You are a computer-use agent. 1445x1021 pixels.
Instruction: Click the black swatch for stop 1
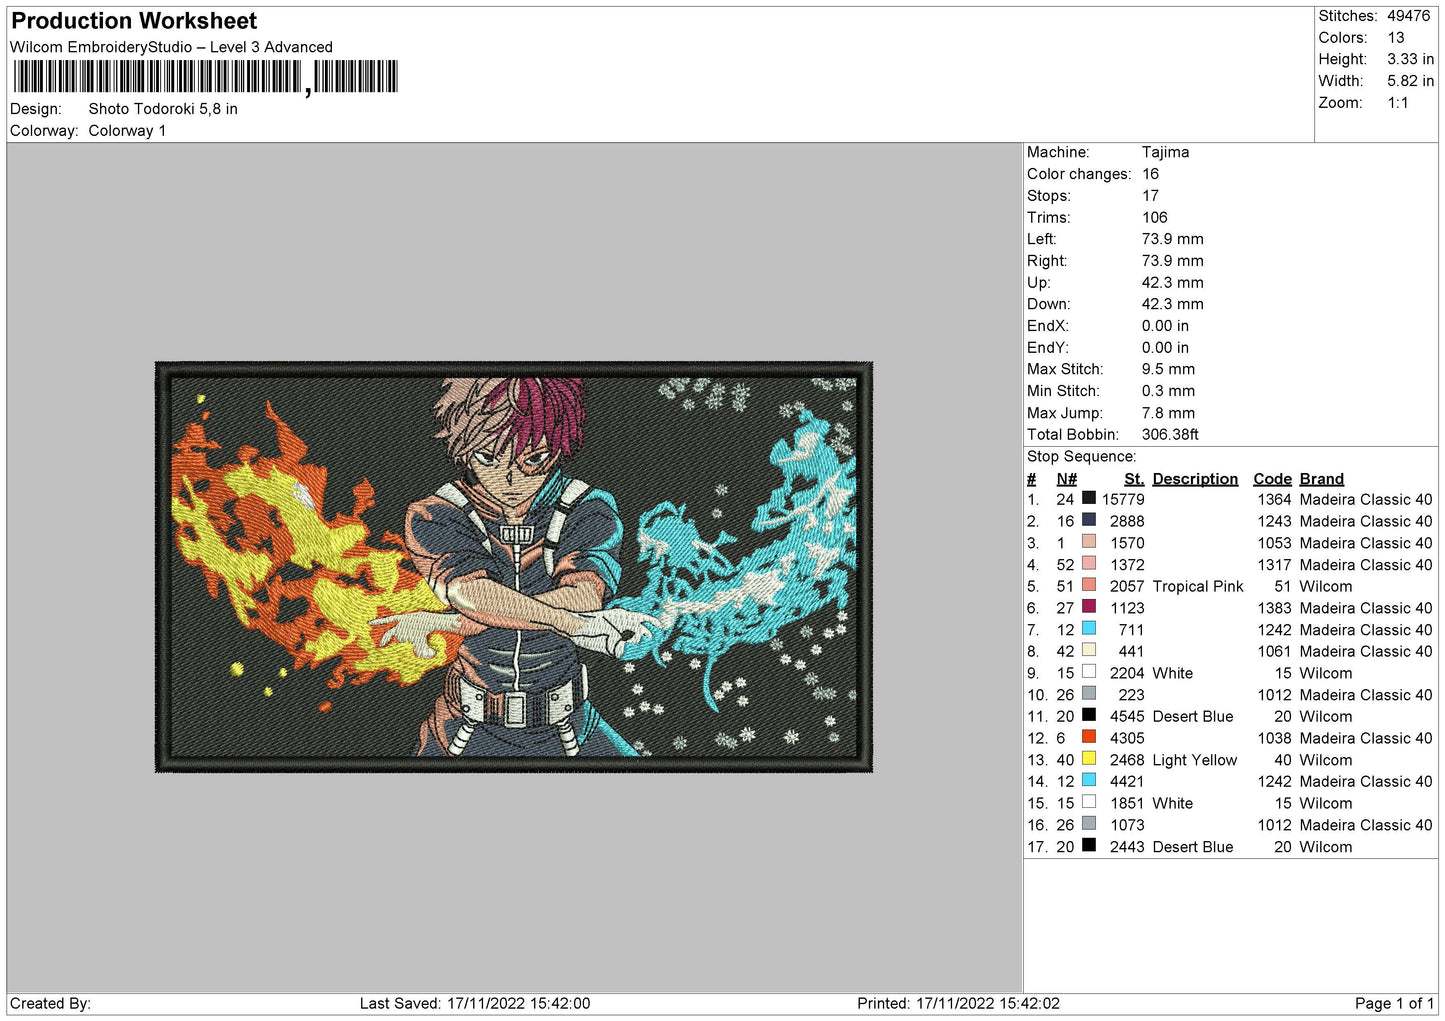[1088, 498]
